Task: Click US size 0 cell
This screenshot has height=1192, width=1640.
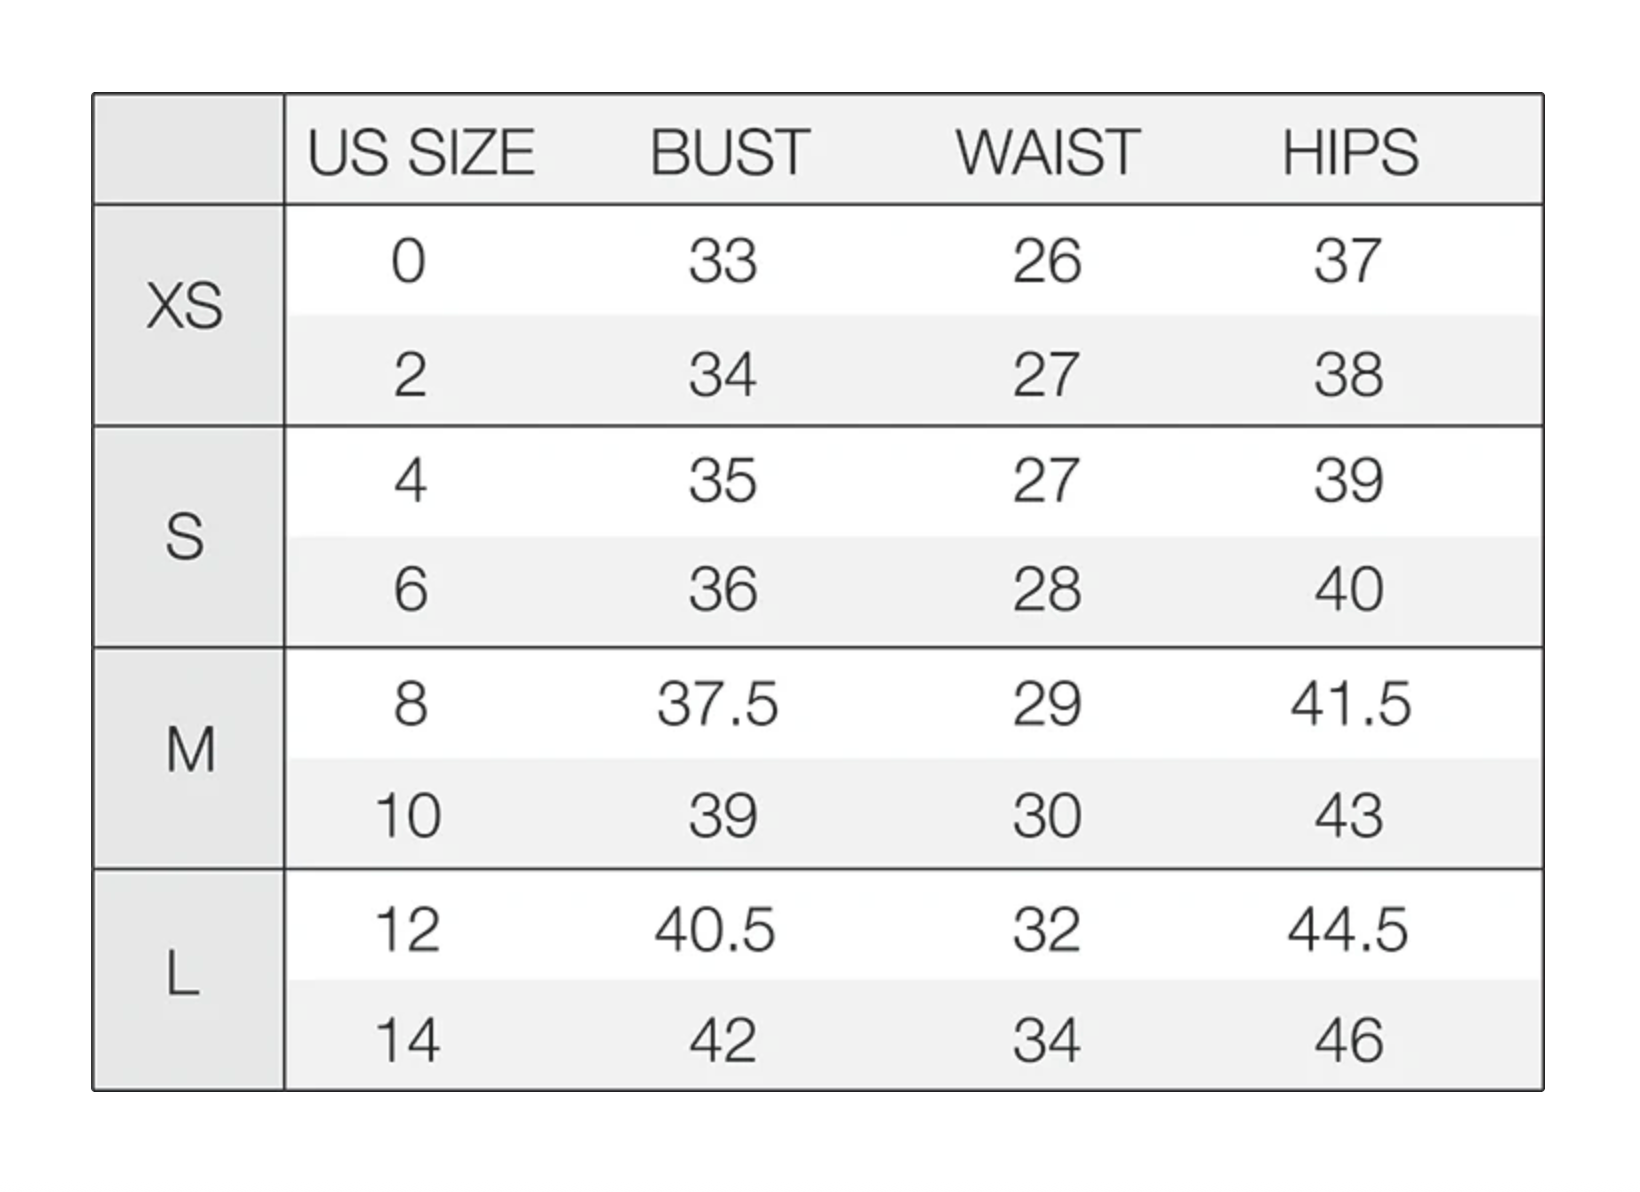Action: tap(408, 262)
